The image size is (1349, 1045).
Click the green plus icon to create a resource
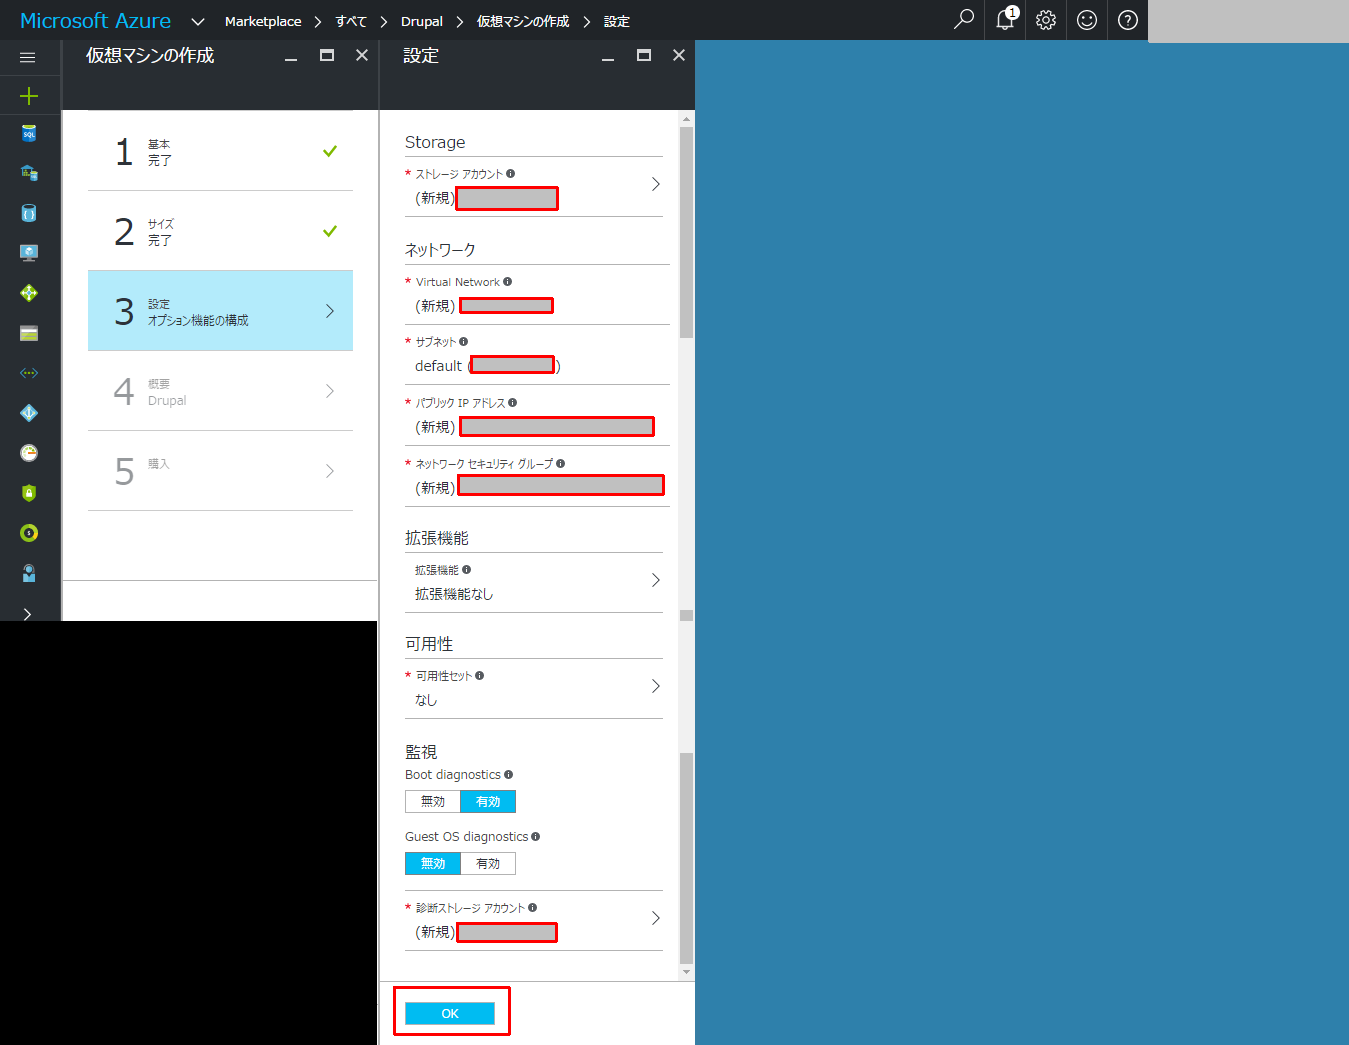29,95
